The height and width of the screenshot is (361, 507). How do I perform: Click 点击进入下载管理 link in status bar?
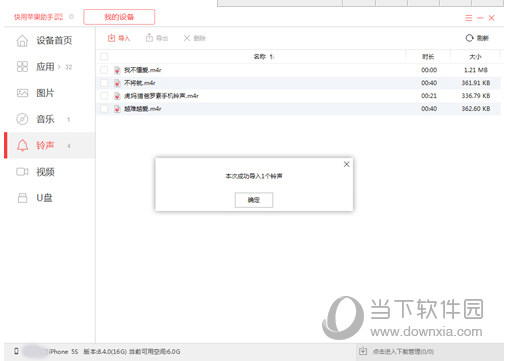[x=403, y=351]
